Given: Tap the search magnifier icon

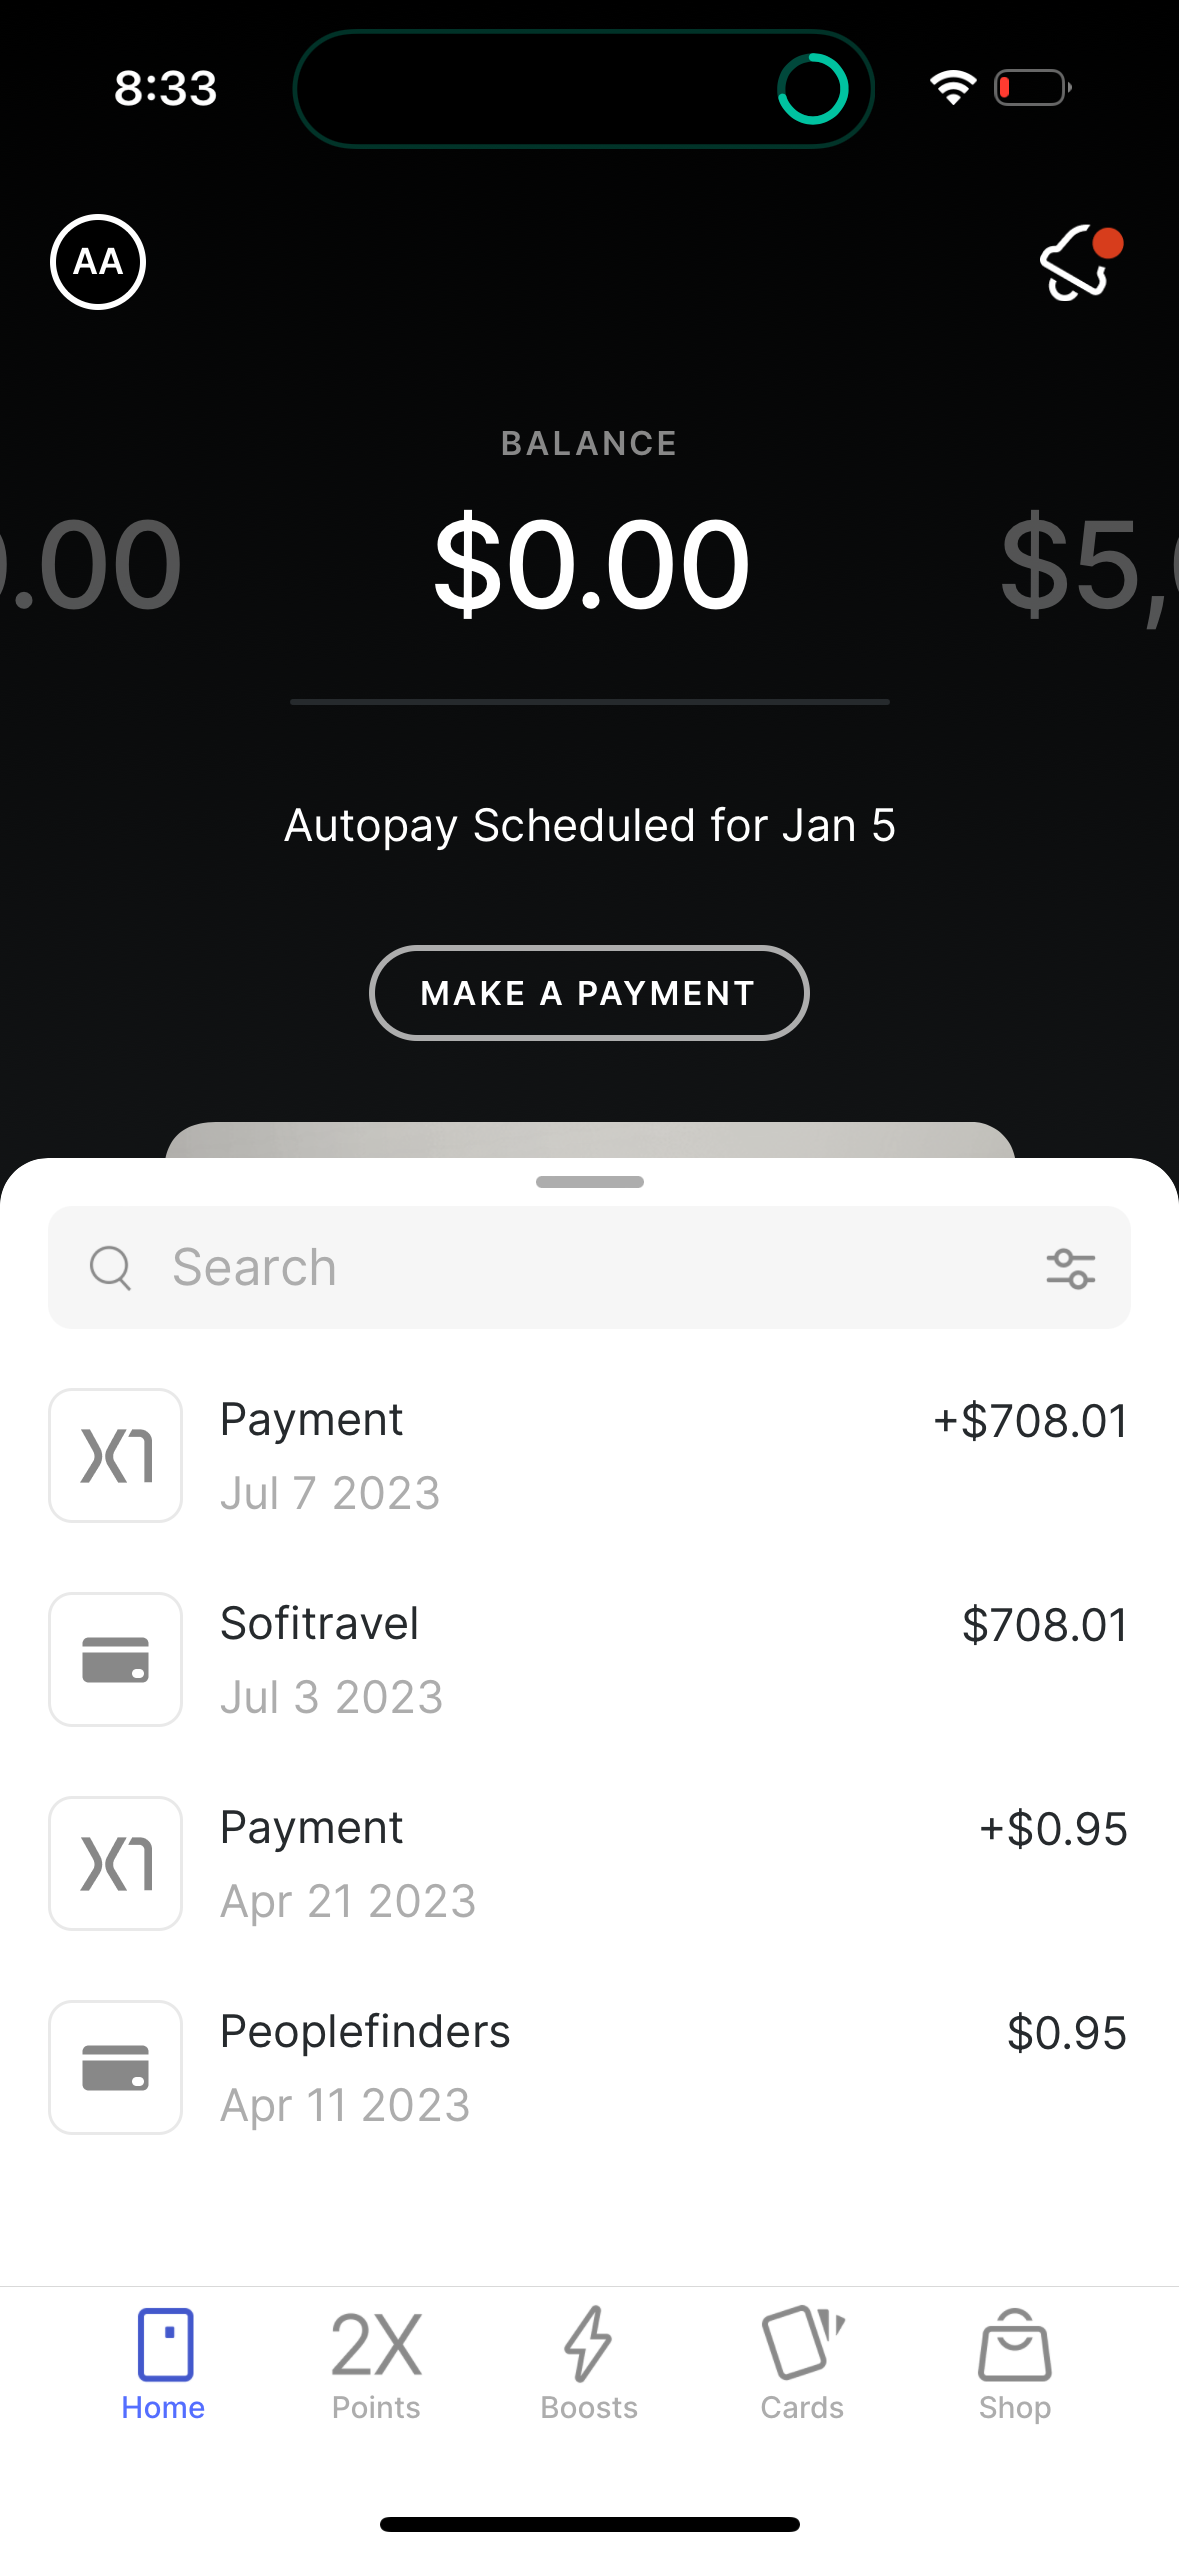Looking at the screenshot, I should [x=110, y=1269].
